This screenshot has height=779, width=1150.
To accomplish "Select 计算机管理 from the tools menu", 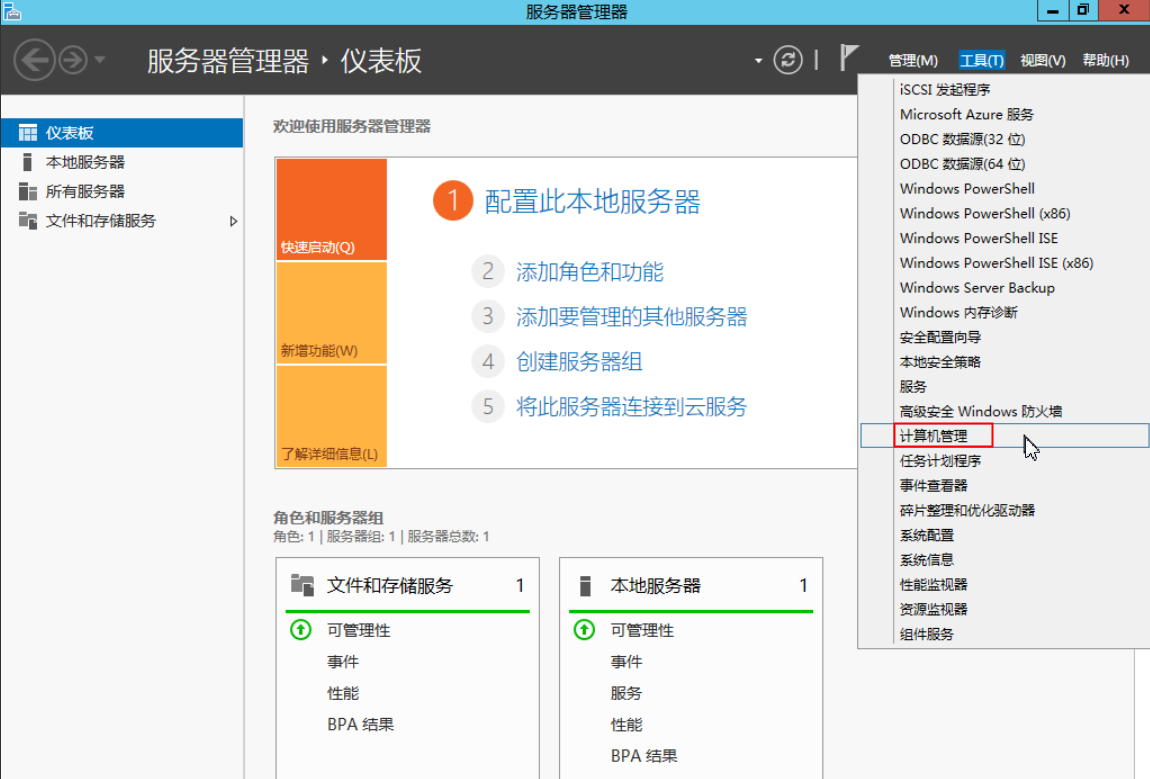I will pos(933,436).
